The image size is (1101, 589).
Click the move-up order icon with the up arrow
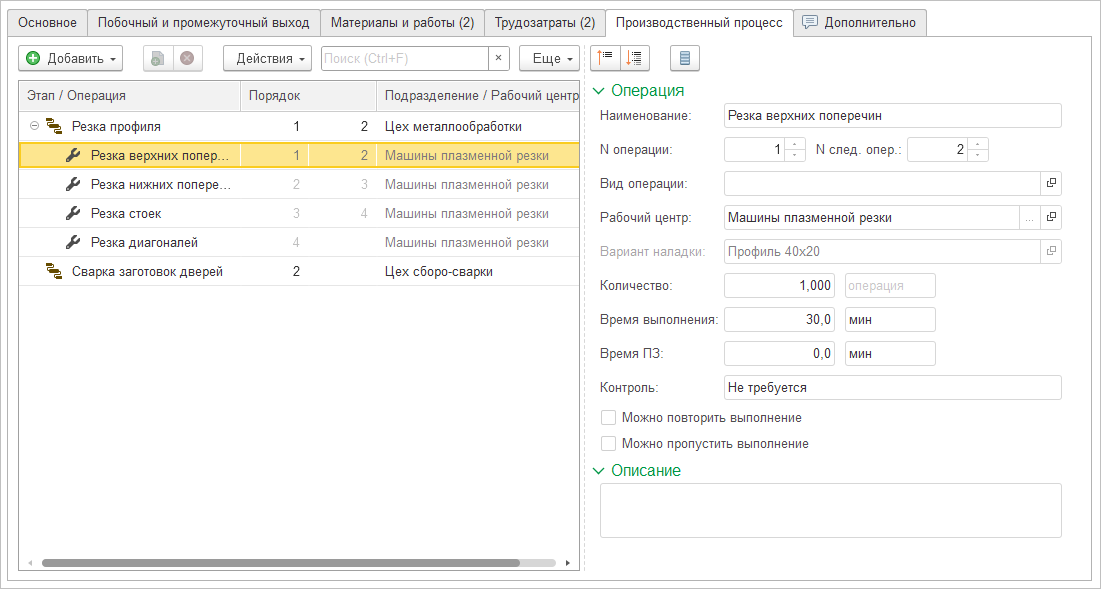606,59
